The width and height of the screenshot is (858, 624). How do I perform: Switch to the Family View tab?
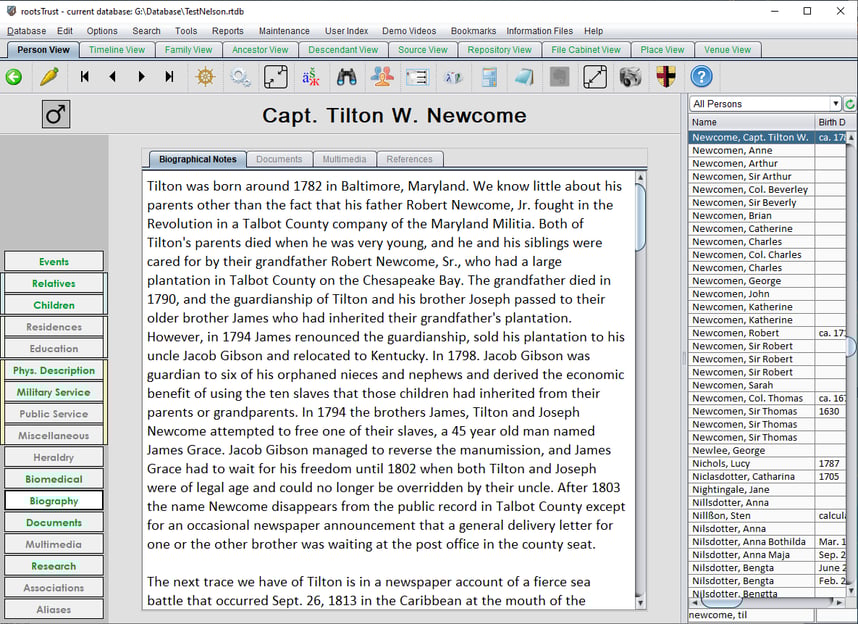point(188,50)
